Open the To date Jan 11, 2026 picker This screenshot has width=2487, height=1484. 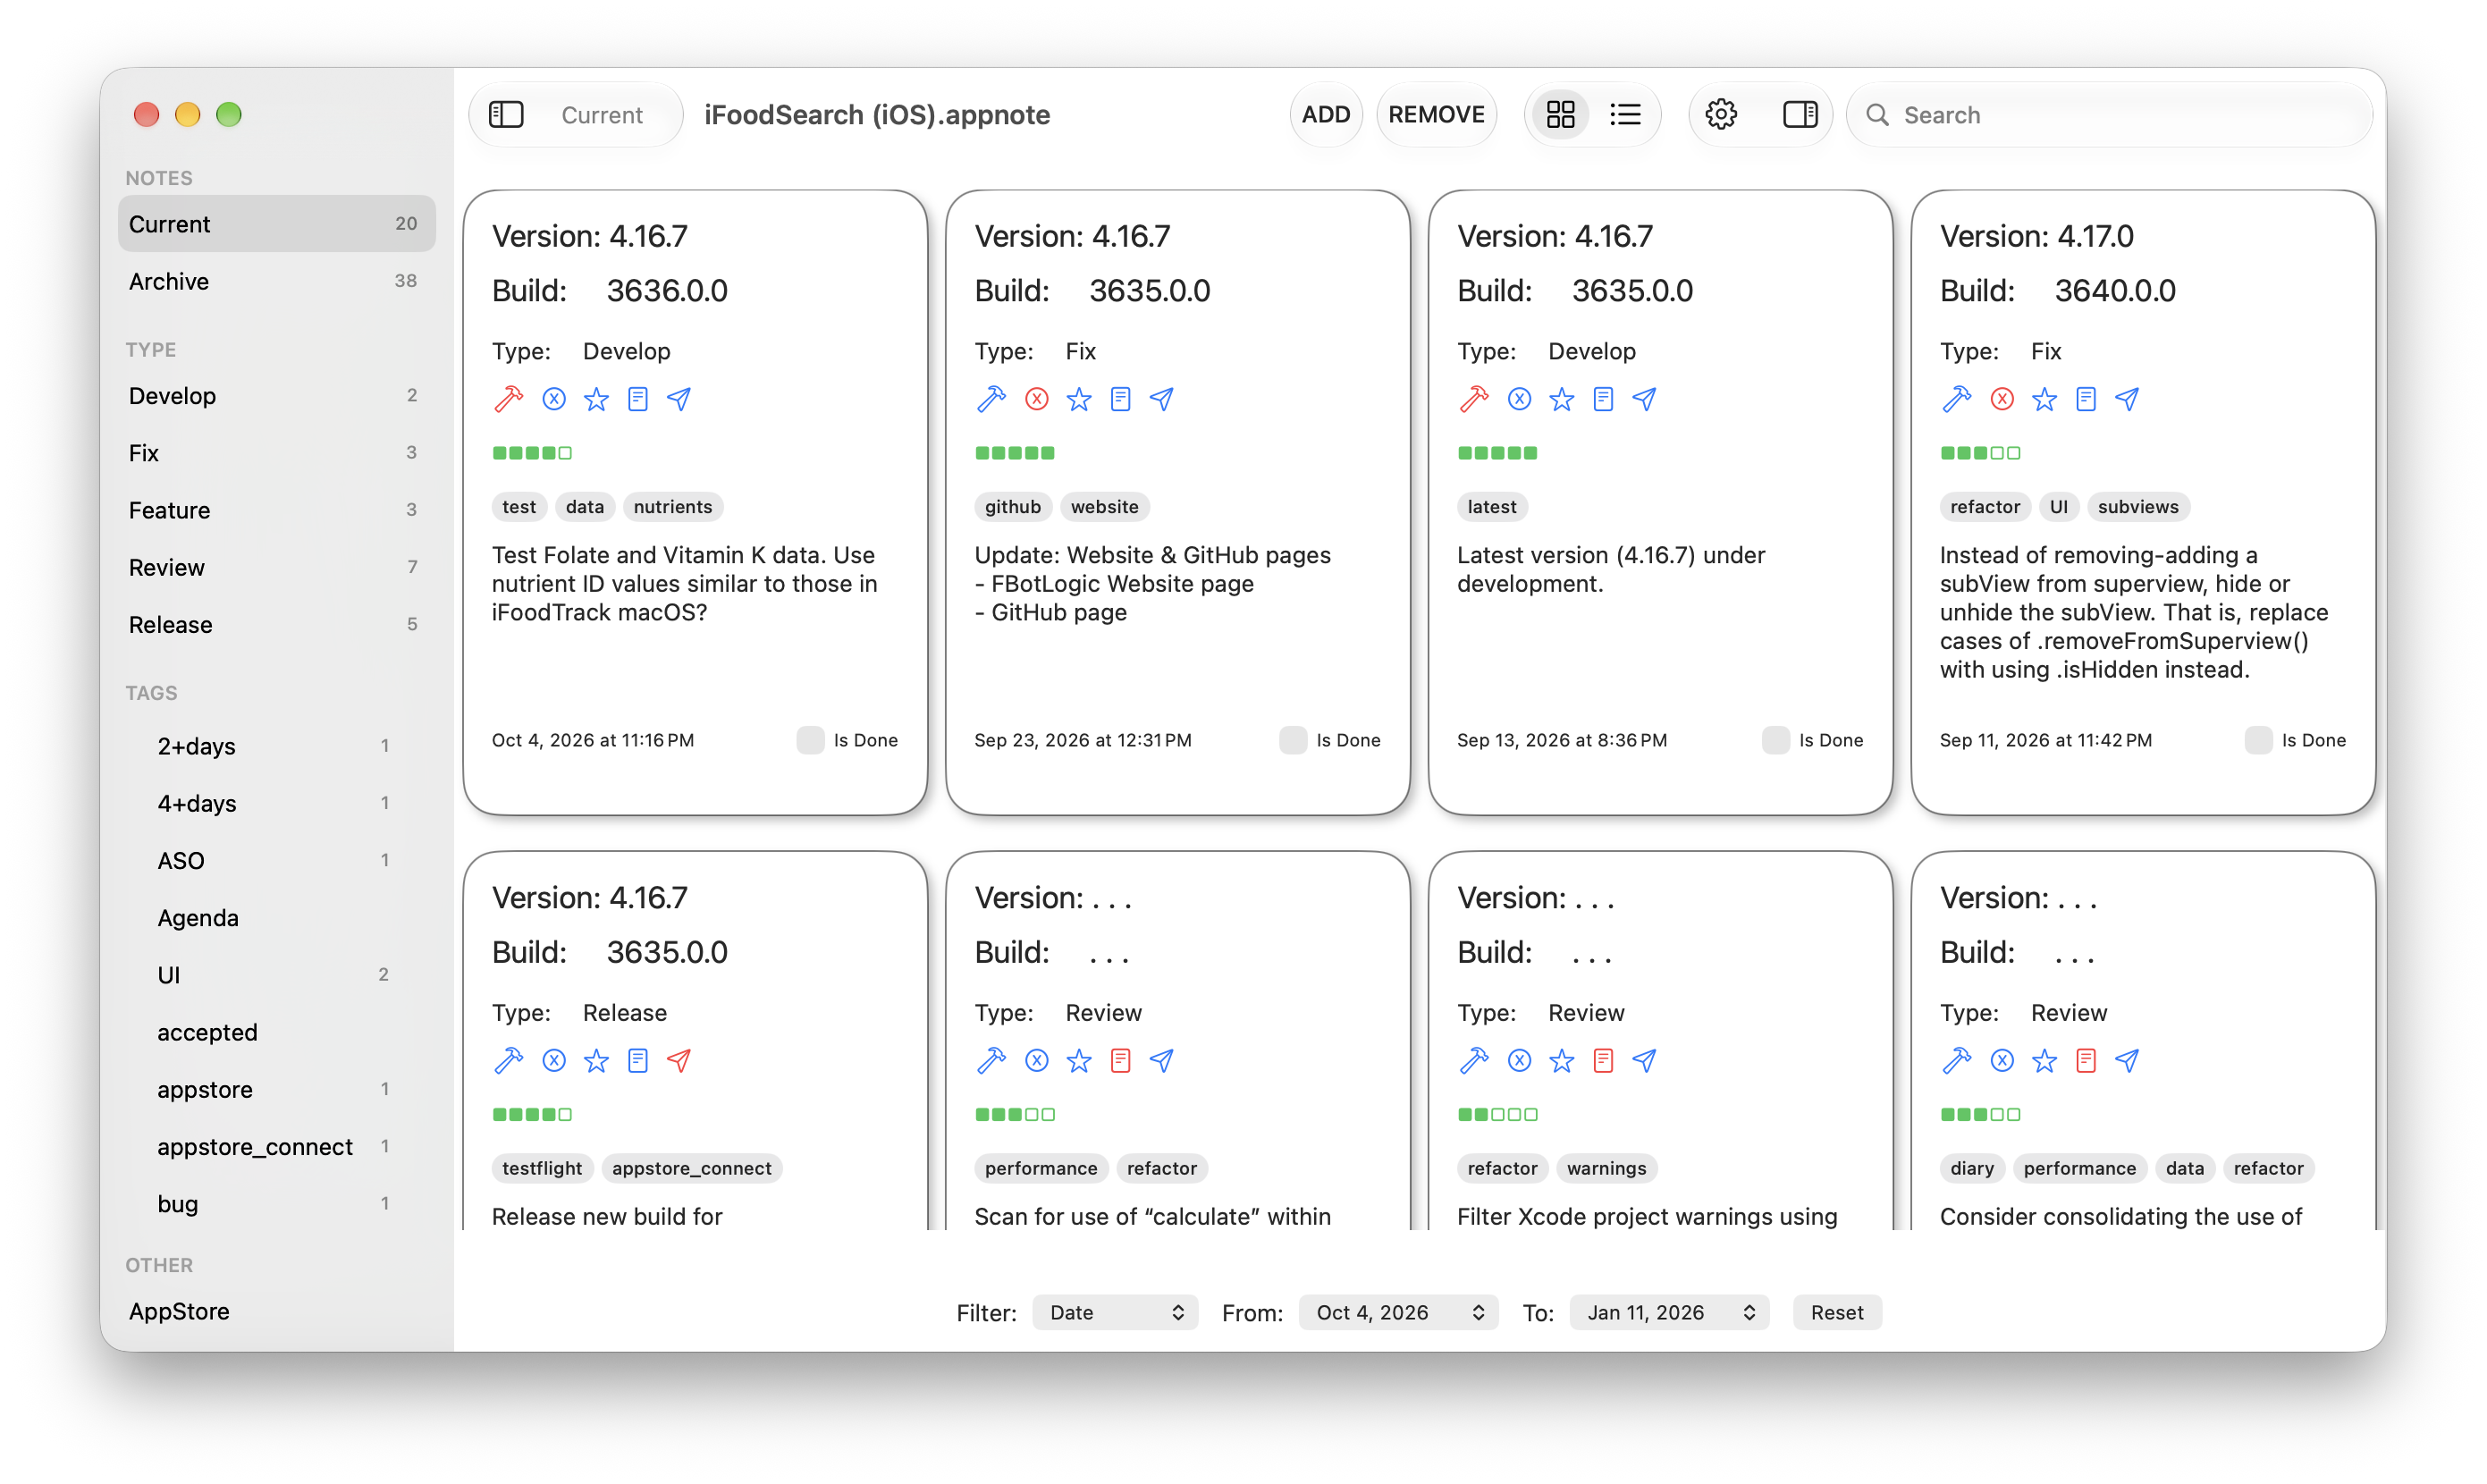pos(1669,1313)
